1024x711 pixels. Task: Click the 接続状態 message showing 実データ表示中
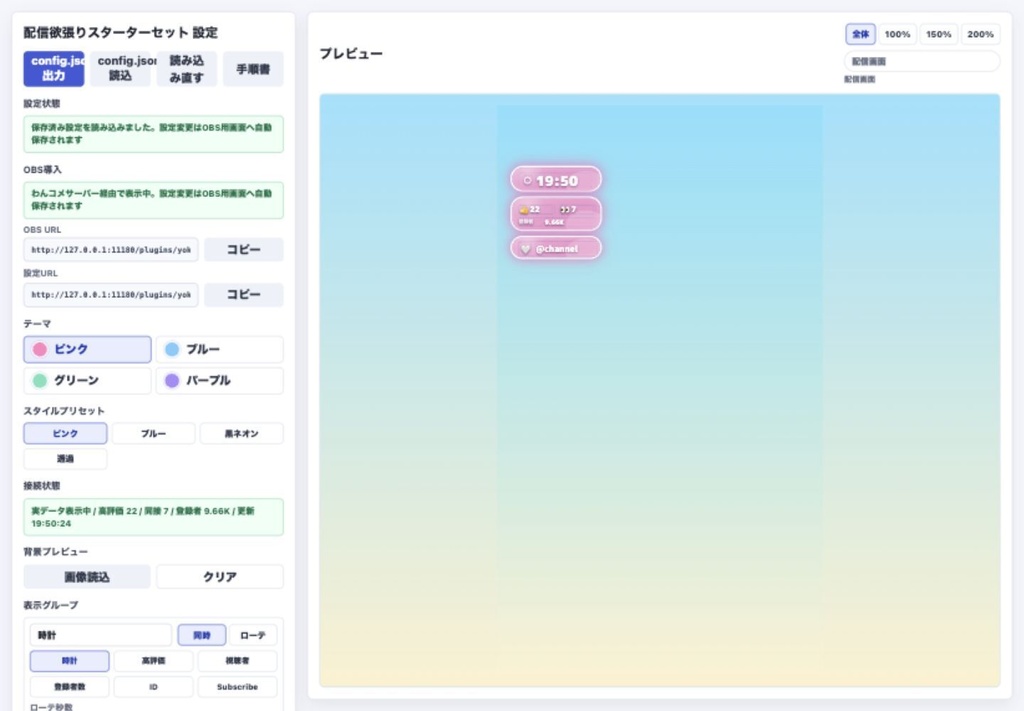click(153, 517)
